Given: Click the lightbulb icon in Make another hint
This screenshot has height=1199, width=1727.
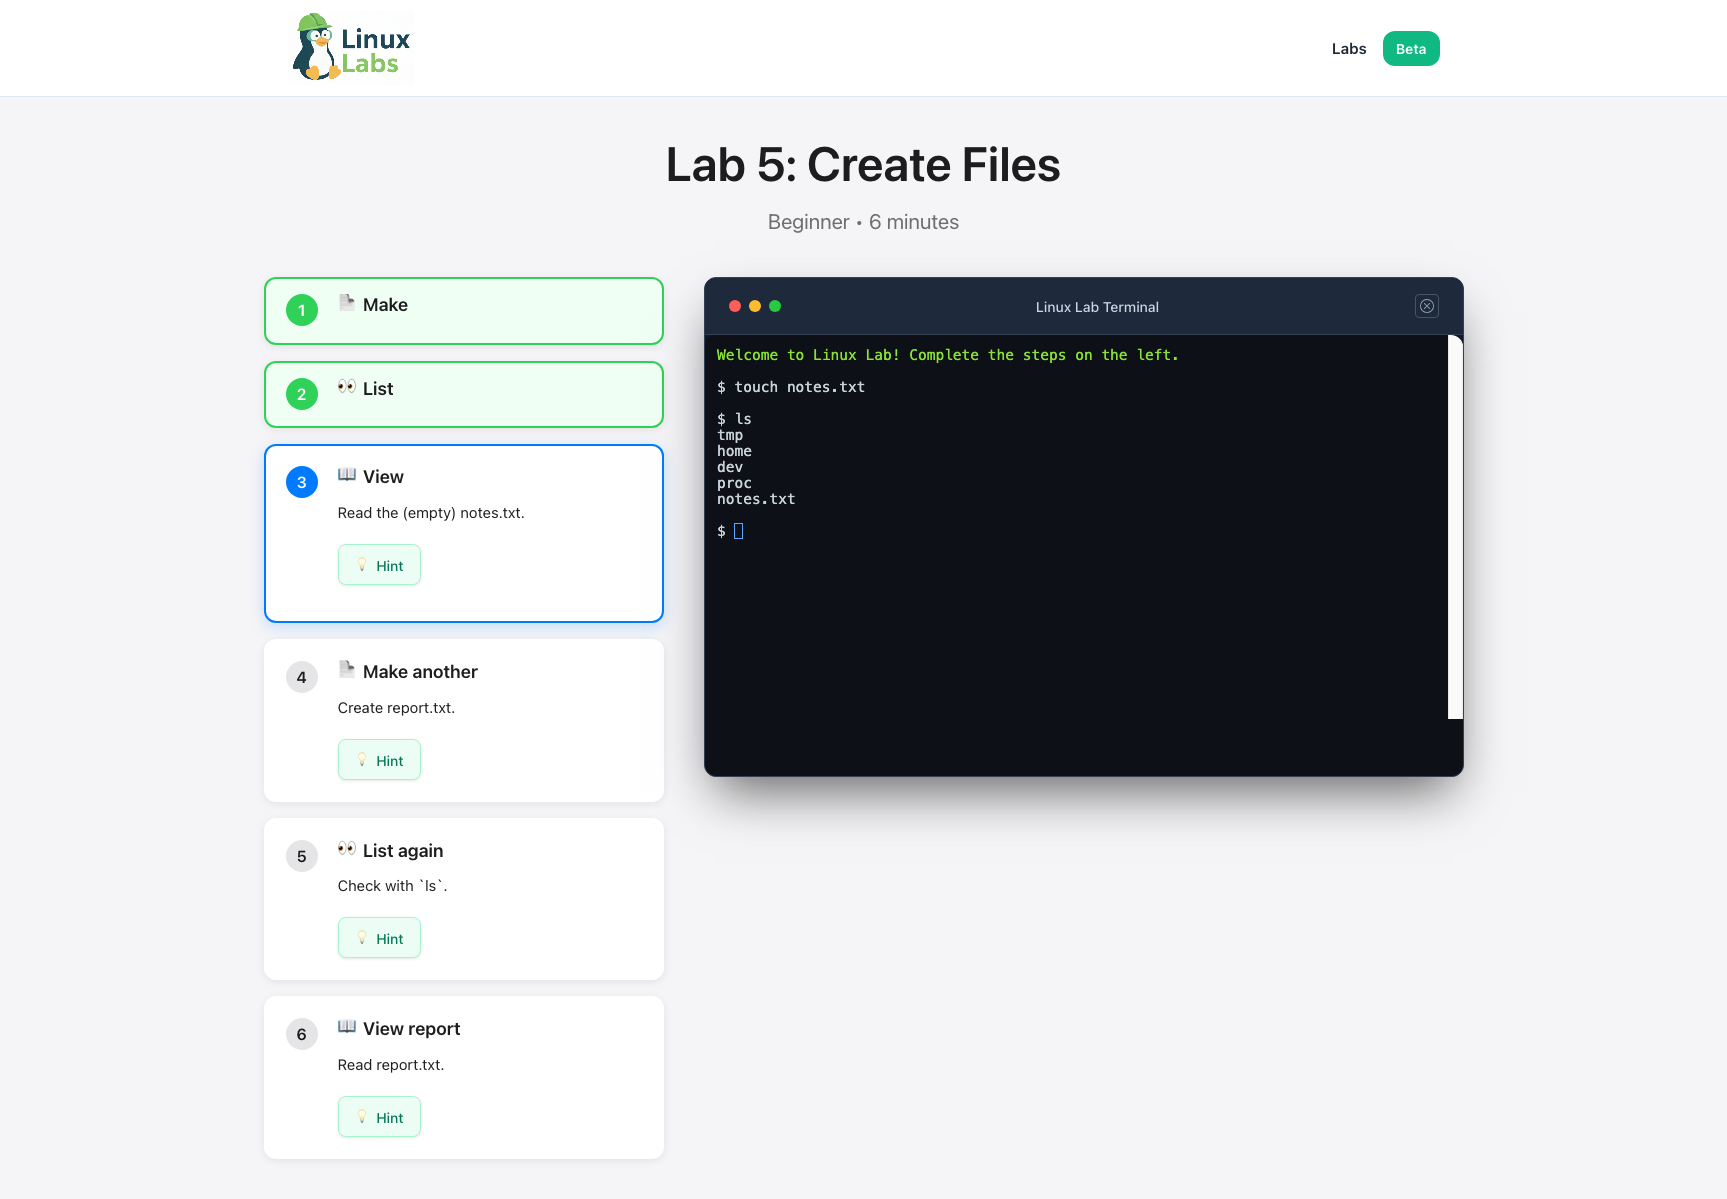Looking at the screenshot, I should (x=362, y=760).
